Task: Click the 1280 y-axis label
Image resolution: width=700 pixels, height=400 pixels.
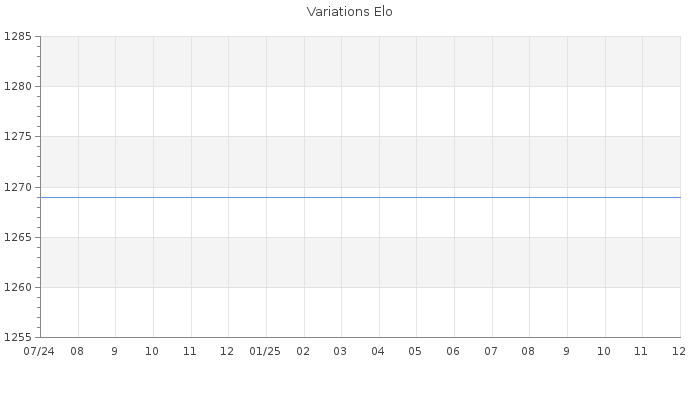Action: pos(18,87)
